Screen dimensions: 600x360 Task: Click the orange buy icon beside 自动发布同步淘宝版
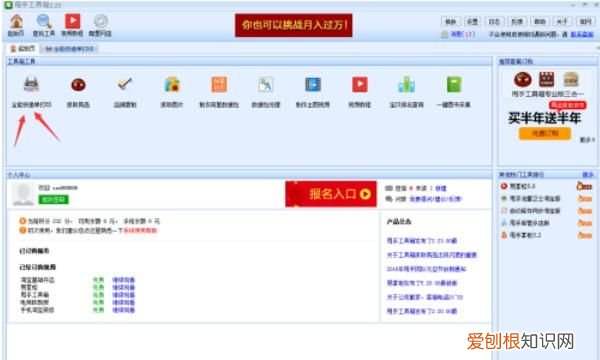(584, 210)
